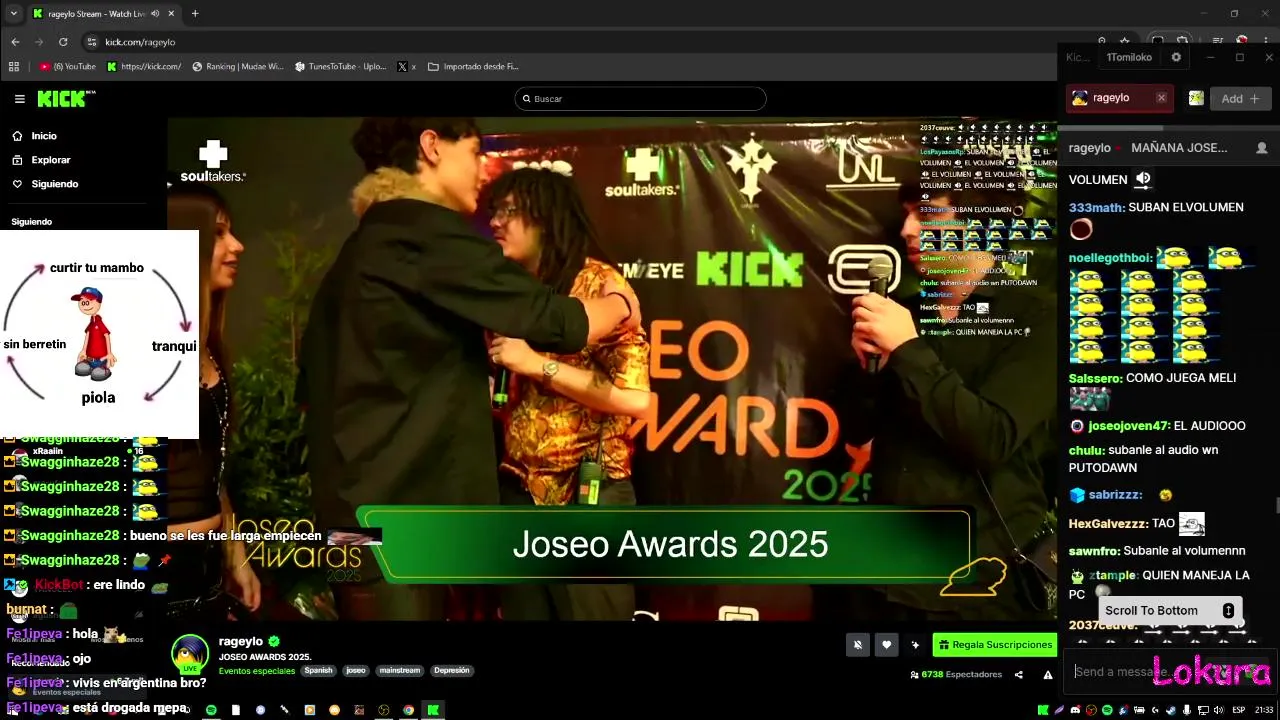Click the rageylo streamer name below video
Viewport: 1280px width, 720px height.
coord(241,641)
